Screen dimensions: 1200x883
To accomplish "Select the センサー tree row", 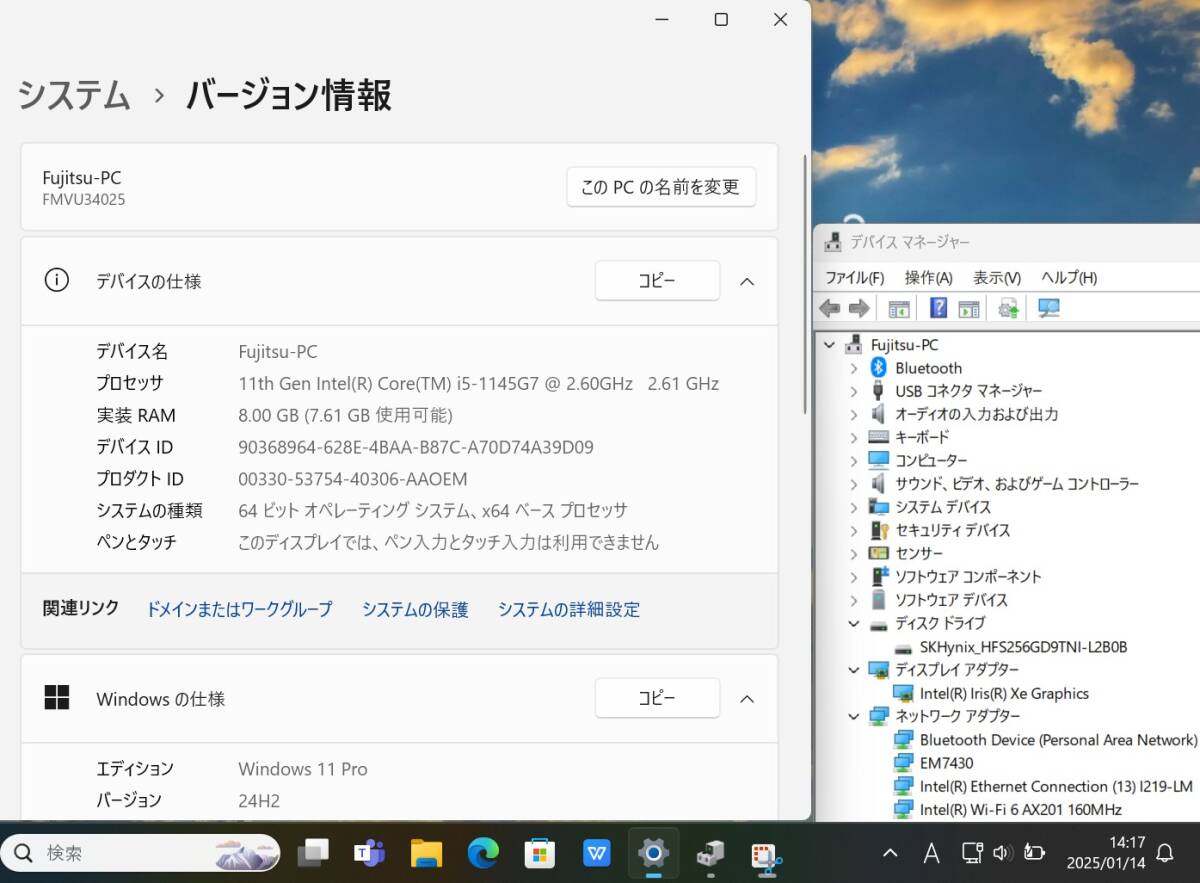I will [x=919, y=553].
